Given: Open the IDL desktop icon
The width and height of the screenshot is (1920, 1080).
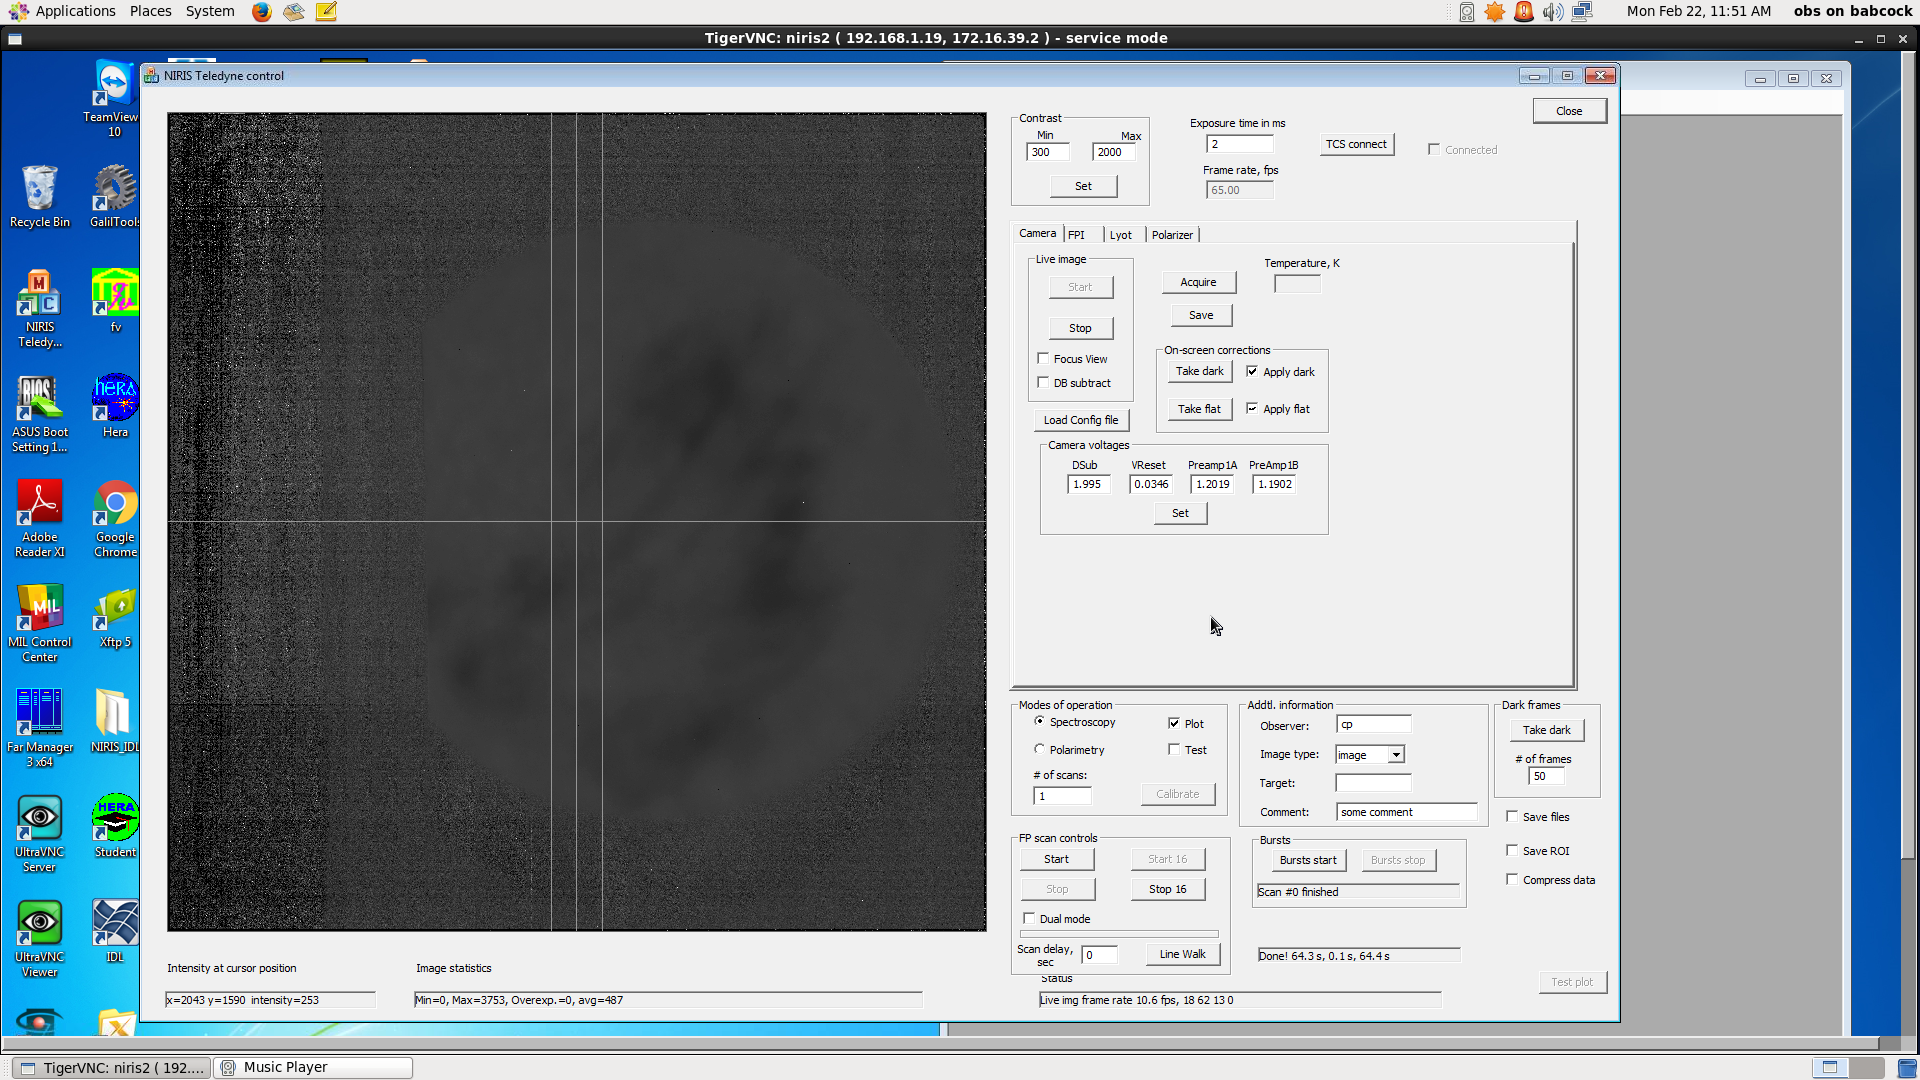Looking at the screenshot, I should pyautogui.click(x=115, y=931).
